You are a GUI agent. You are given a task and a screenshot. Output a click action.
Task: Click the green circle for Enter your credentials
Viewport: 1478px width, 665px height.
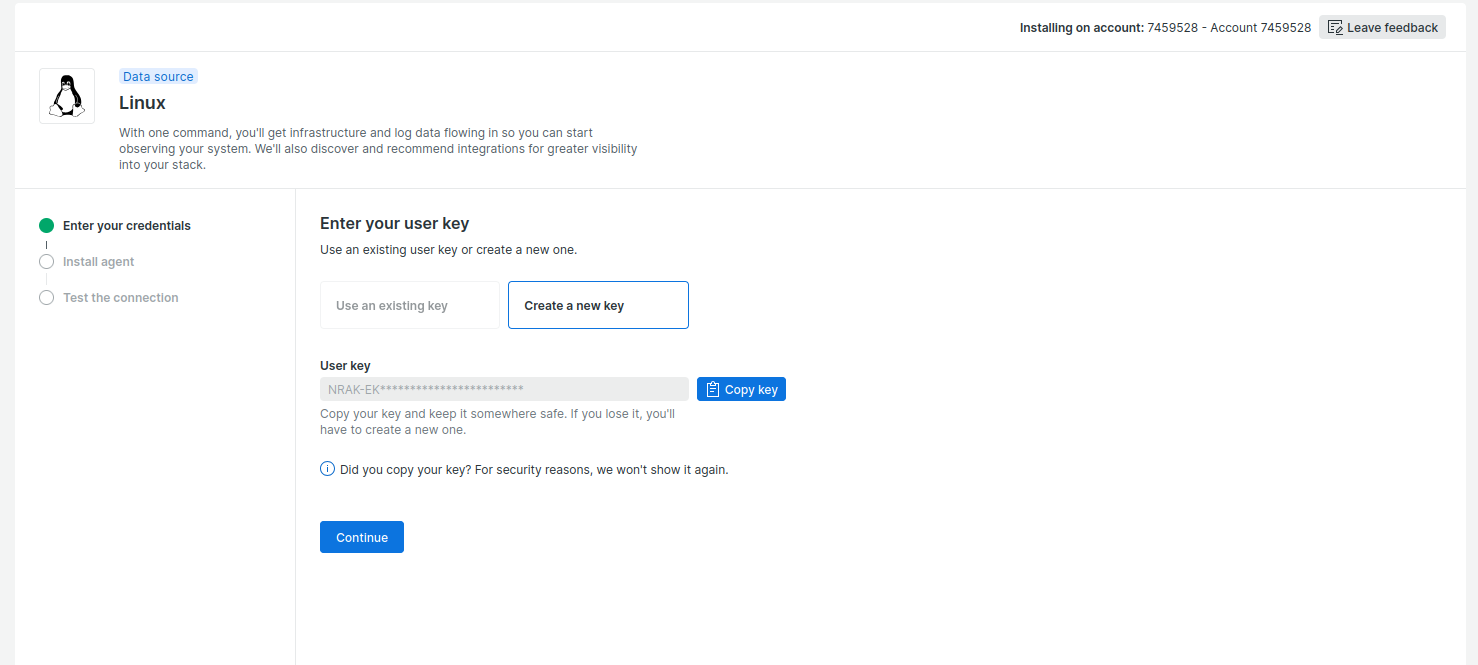pos(46,226)
